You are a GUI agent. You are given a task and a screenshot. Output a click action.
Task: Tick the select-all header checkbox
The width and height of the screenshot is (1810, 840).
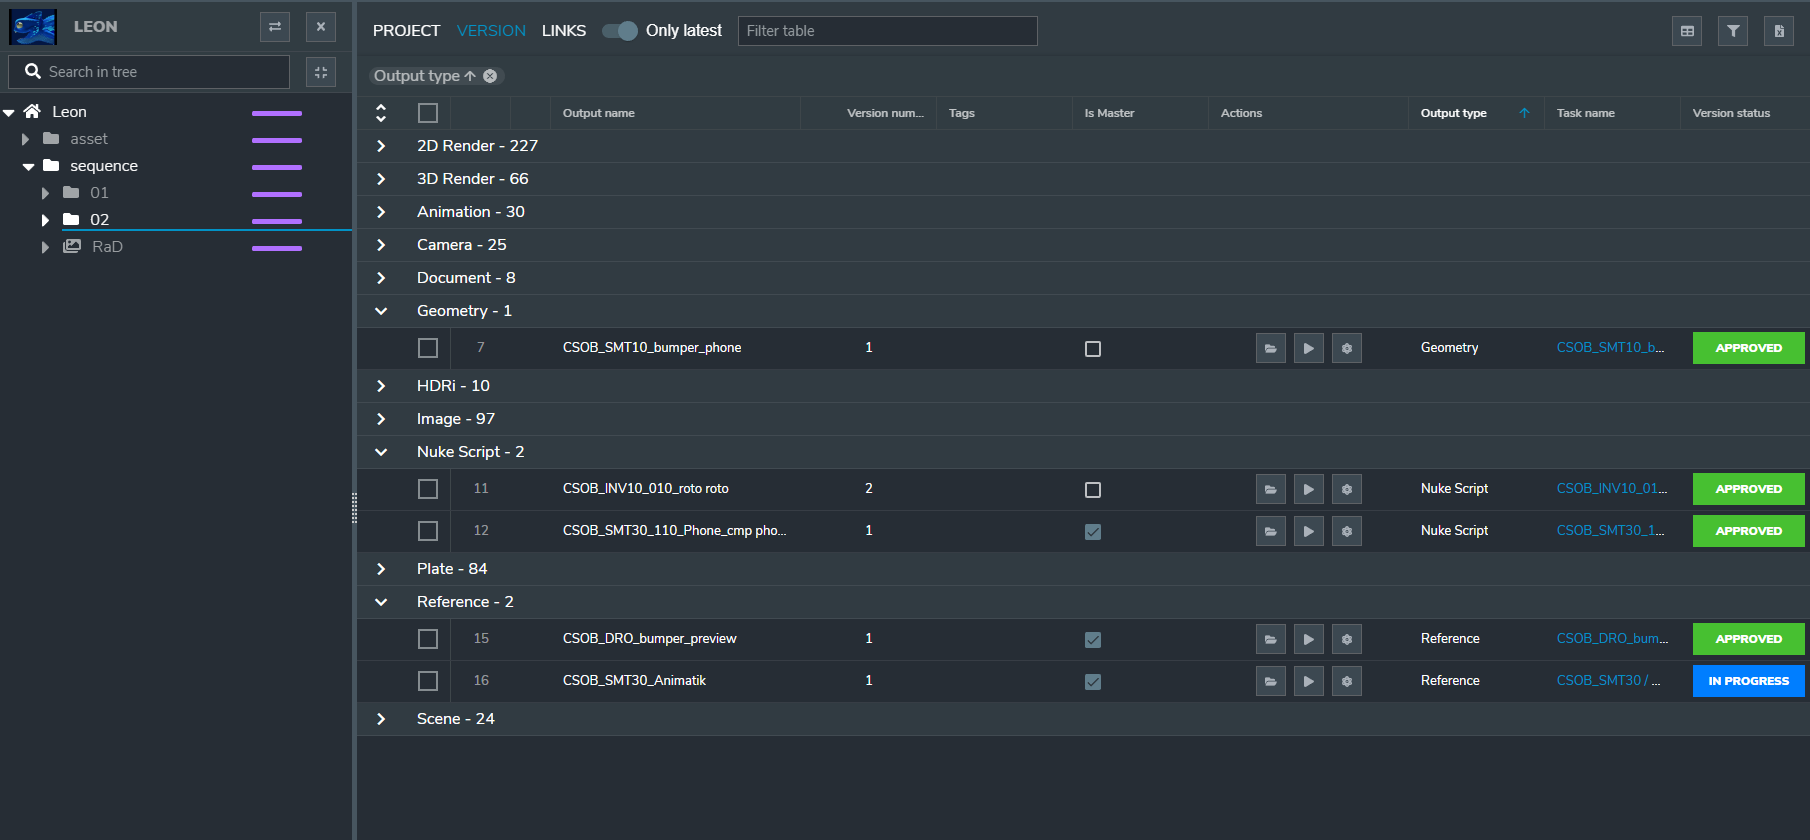click(428, 113)
